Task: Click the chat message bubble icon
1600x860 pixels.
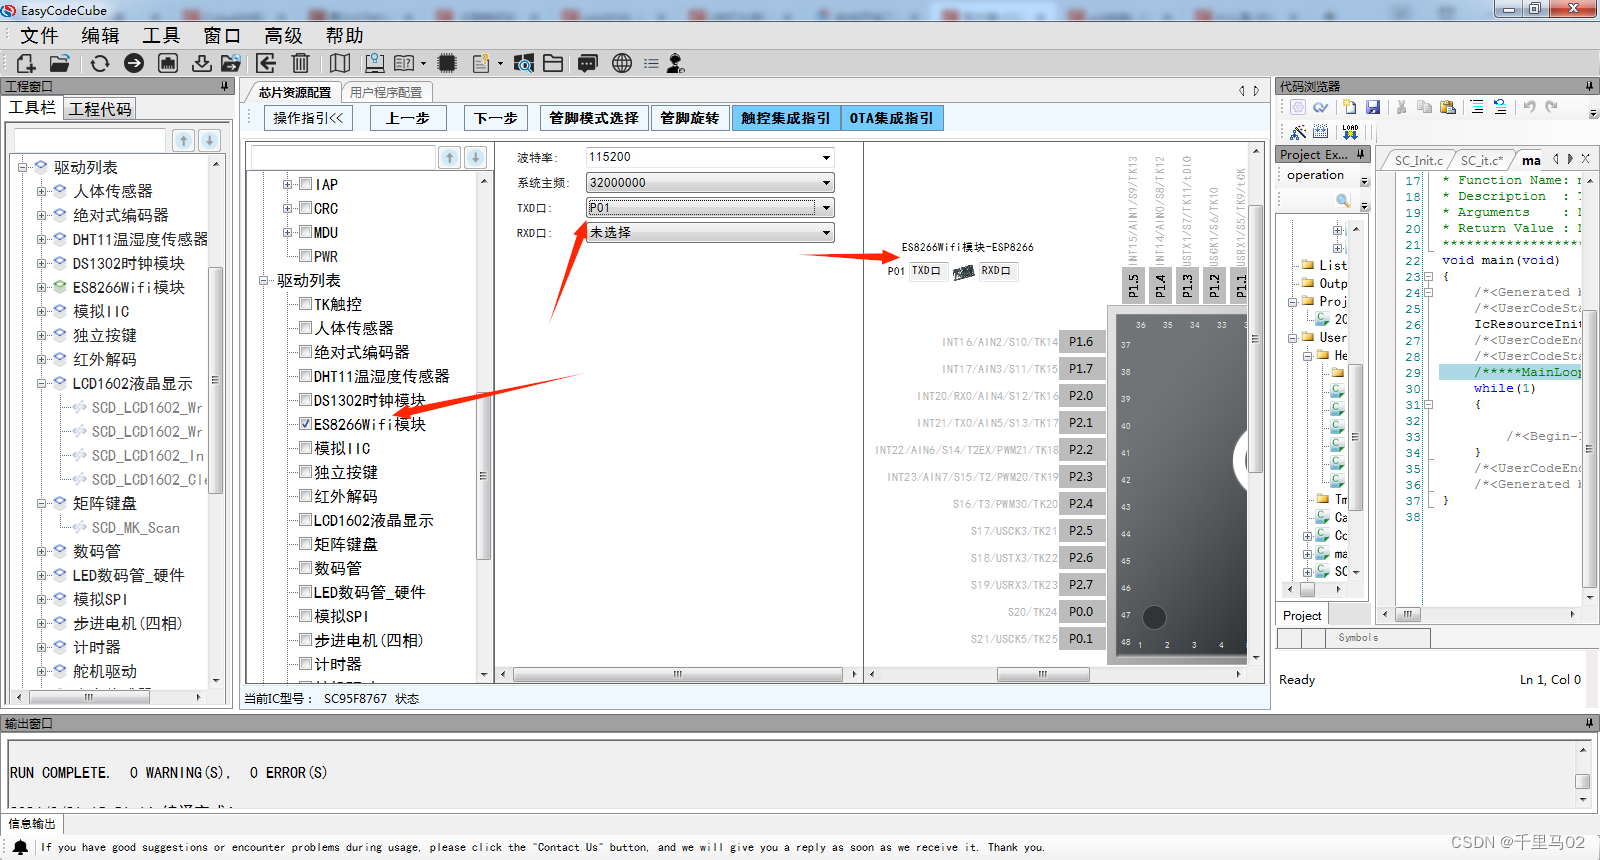Action: (588, 63)
